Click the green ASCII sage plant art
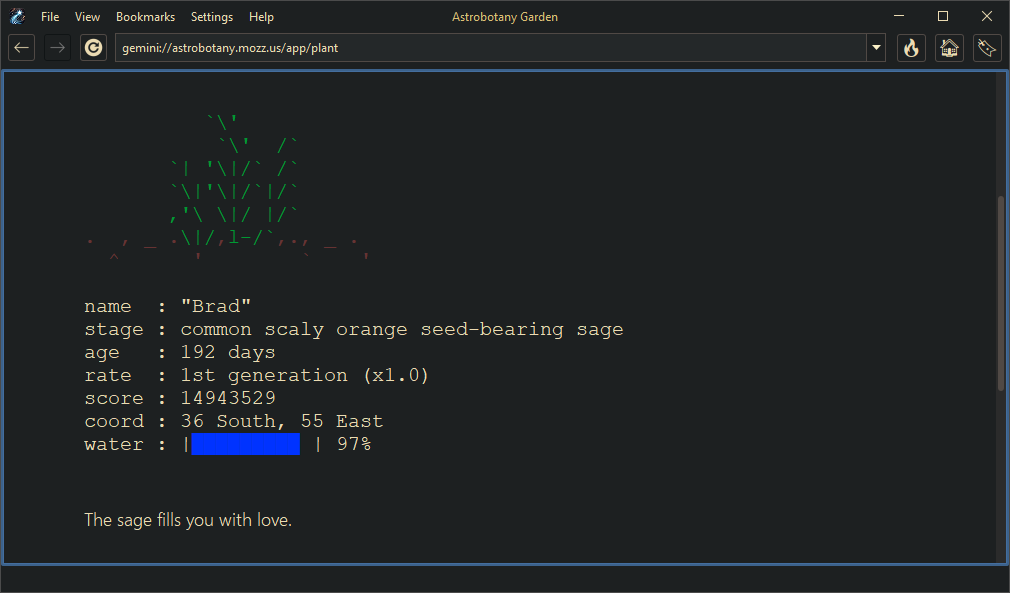Image resolution: width=1010 pixels, height=593 pixels. point(234,180)
